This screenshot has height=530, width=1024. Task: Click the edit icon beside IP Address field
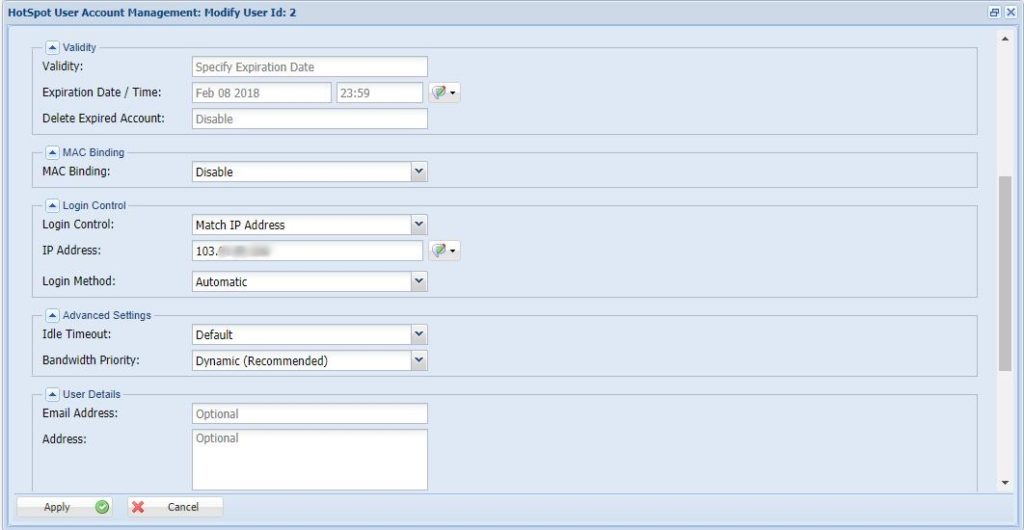click(443, 251)
